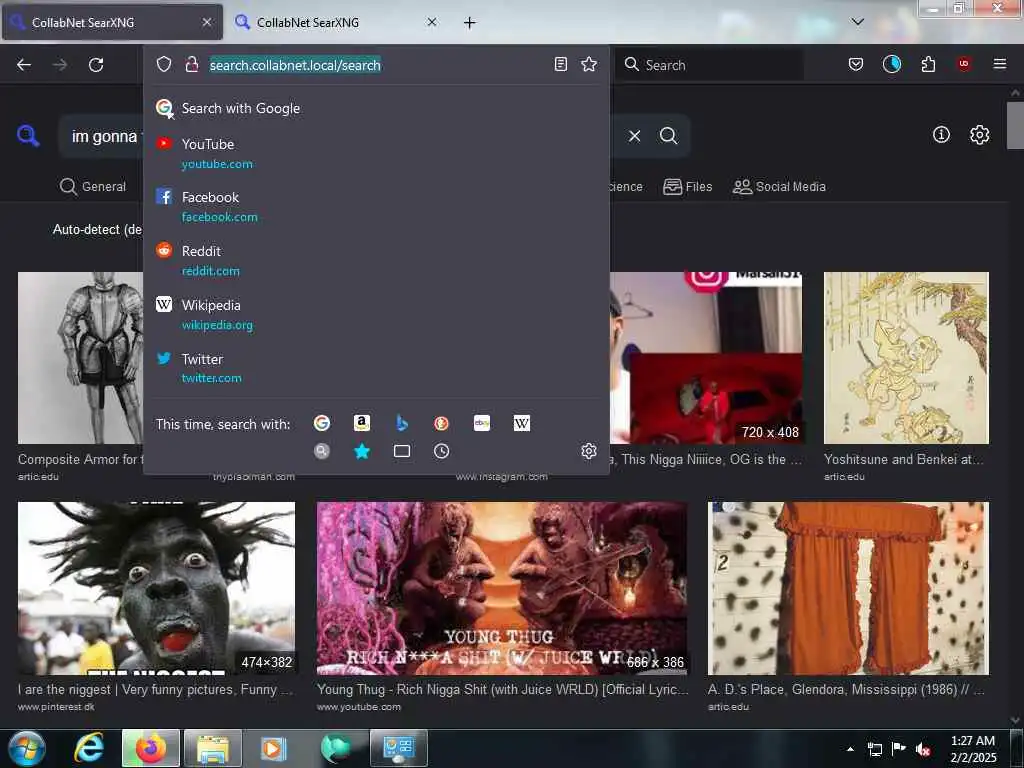Search bookmarks with the blue star icon
Viewport: 1024px width, 768px height.
362,451
